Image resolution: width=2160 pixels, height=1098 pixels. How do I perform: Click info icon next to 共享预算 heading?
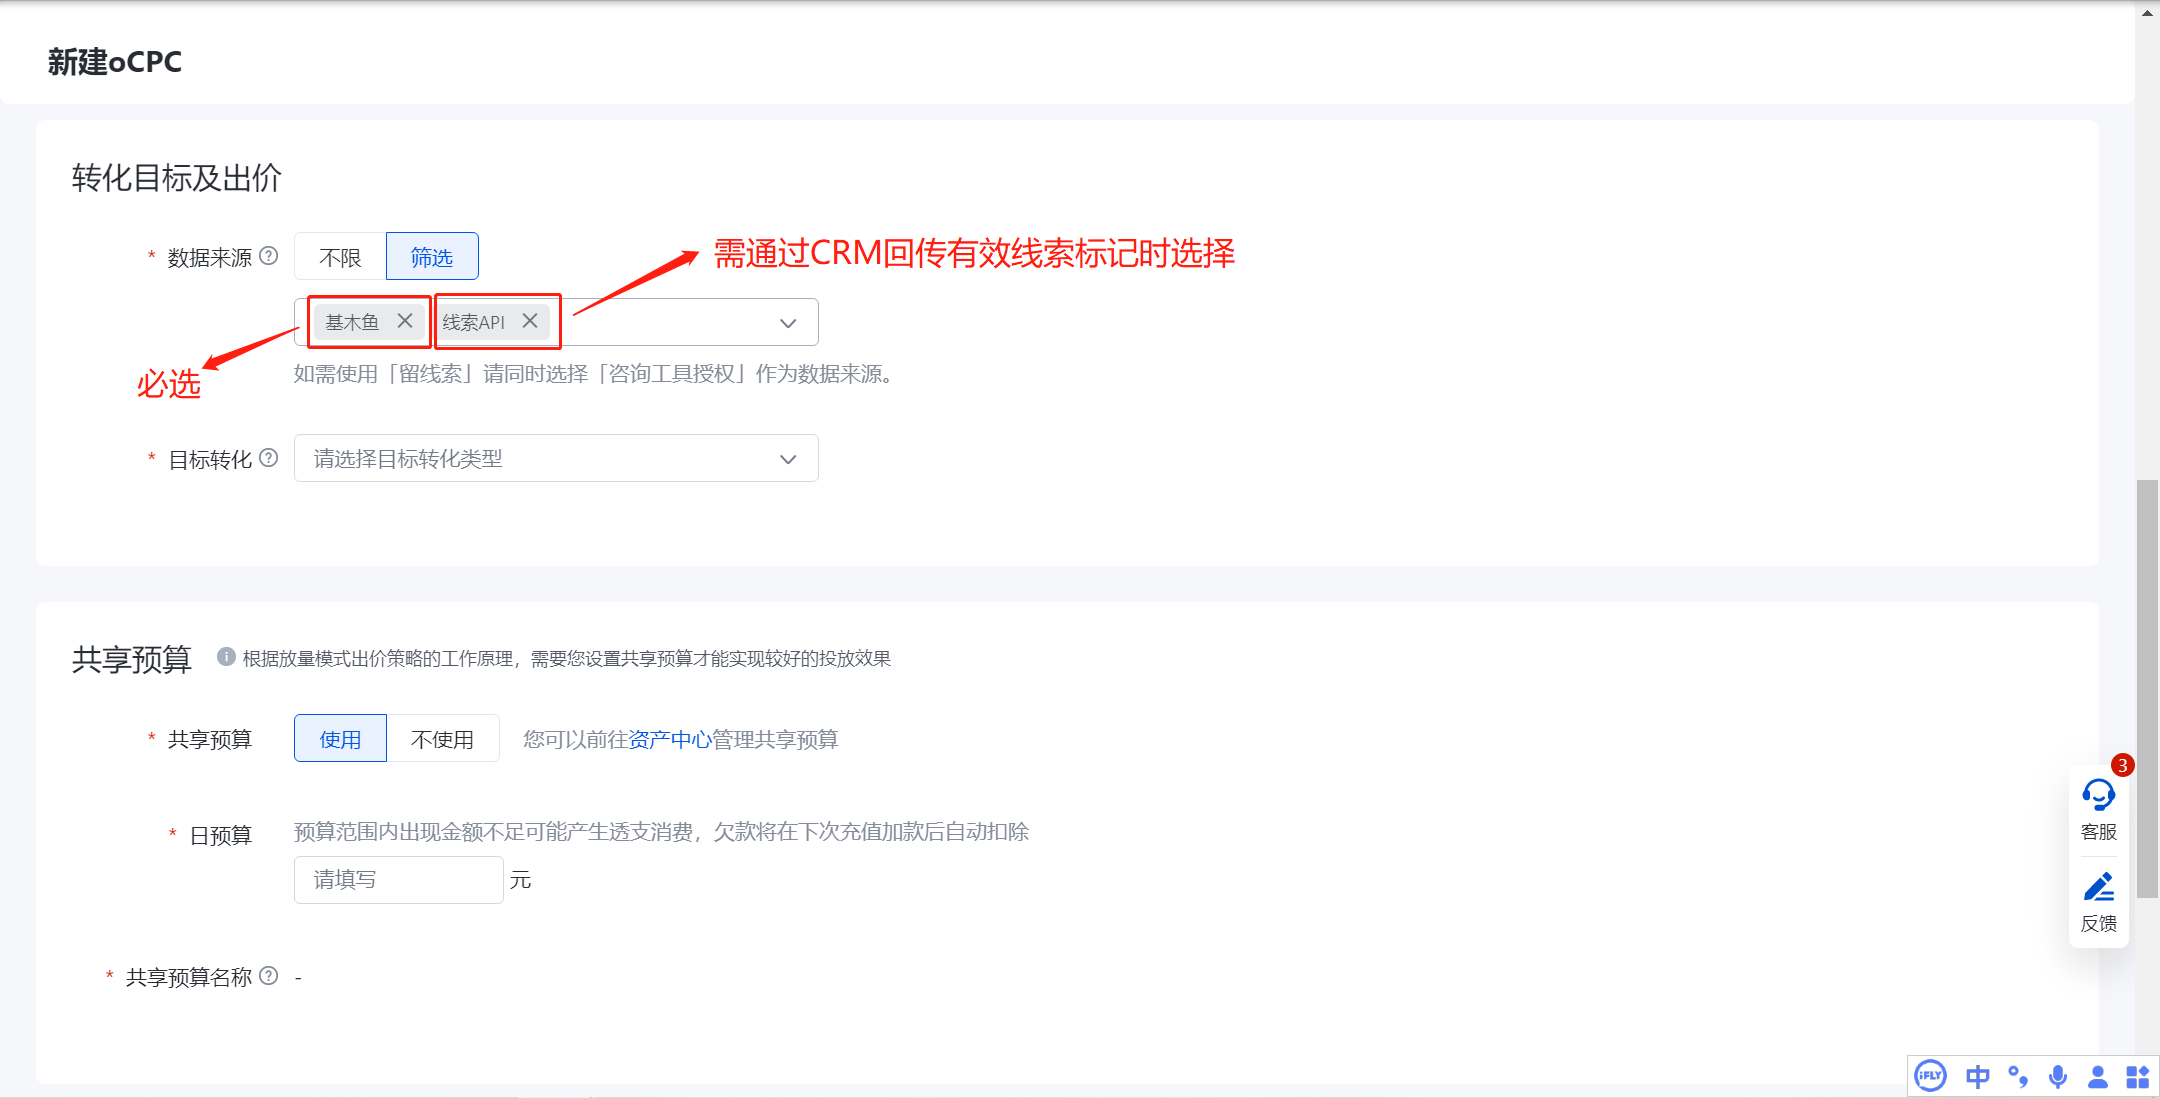(x=226, y=657)
